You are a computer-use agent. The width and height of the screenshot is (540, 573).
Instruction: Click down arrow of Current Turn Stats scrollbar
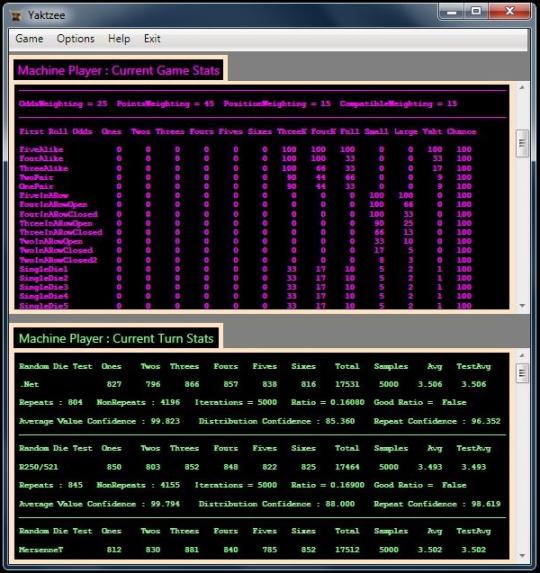pyautogui.click(x=522, y=556)
